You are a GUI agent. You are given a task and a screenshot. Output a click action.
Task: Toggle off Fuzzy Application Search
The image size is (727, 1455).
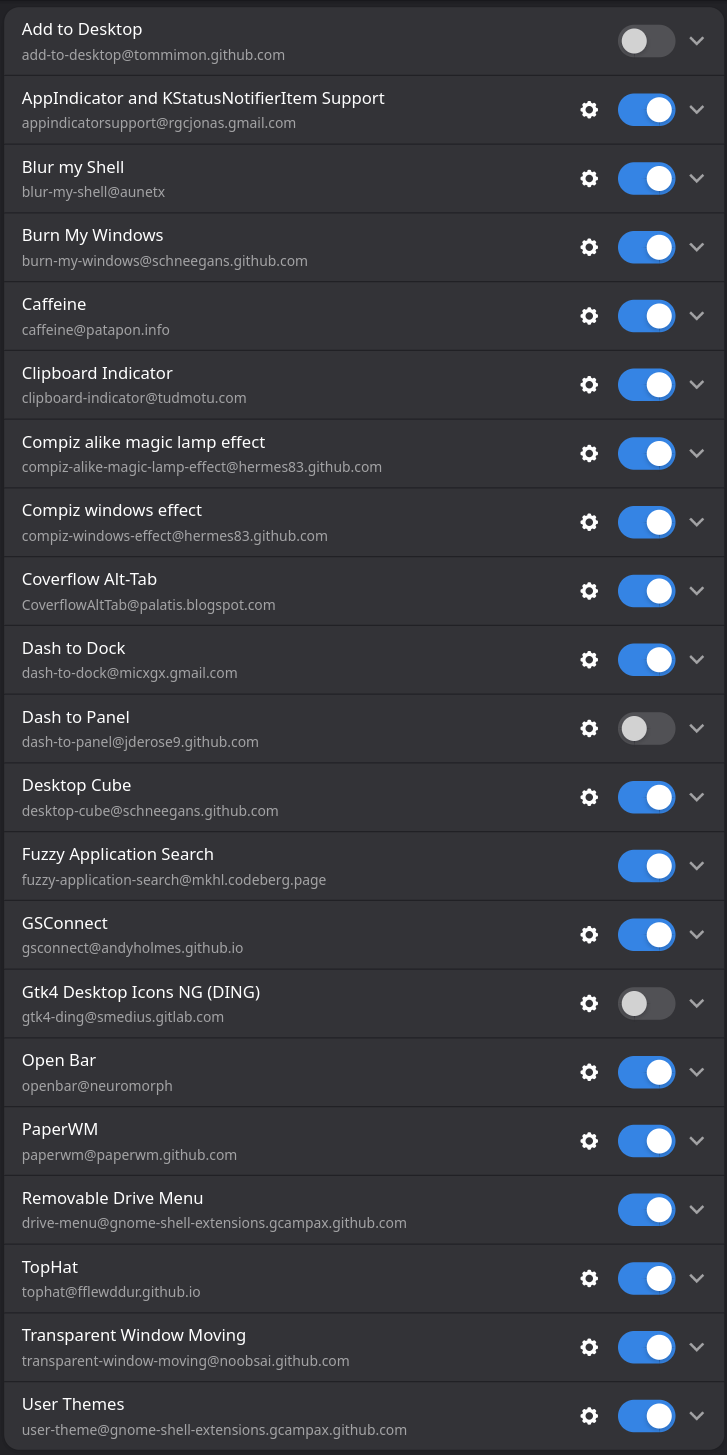tap(646, 866)
